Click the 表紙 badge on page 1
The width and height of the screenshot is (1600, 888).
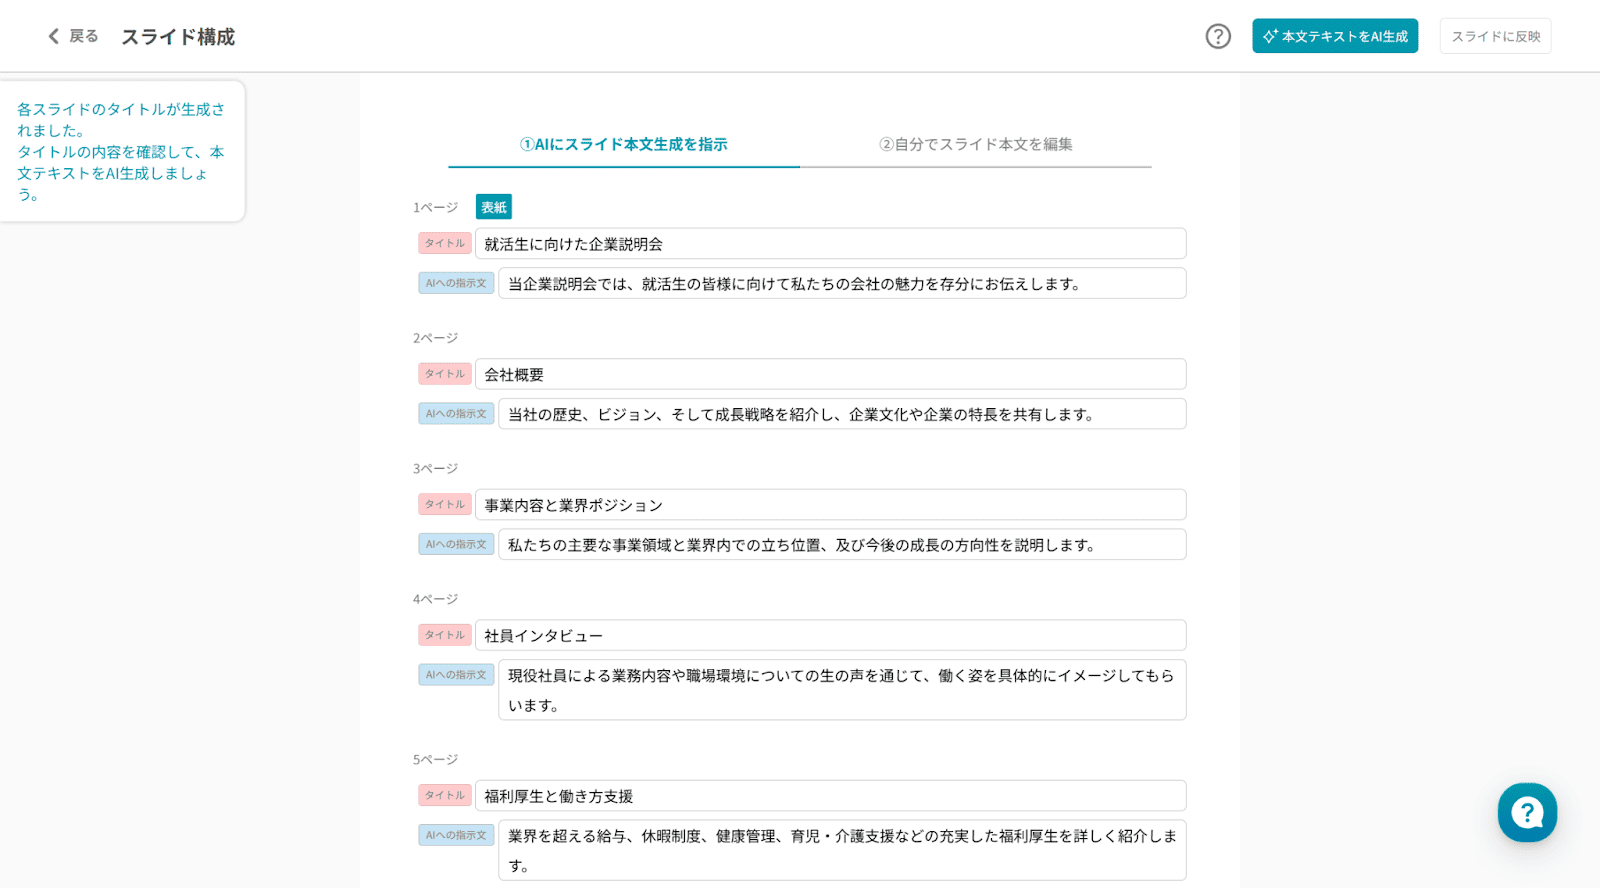pos(494,207)
